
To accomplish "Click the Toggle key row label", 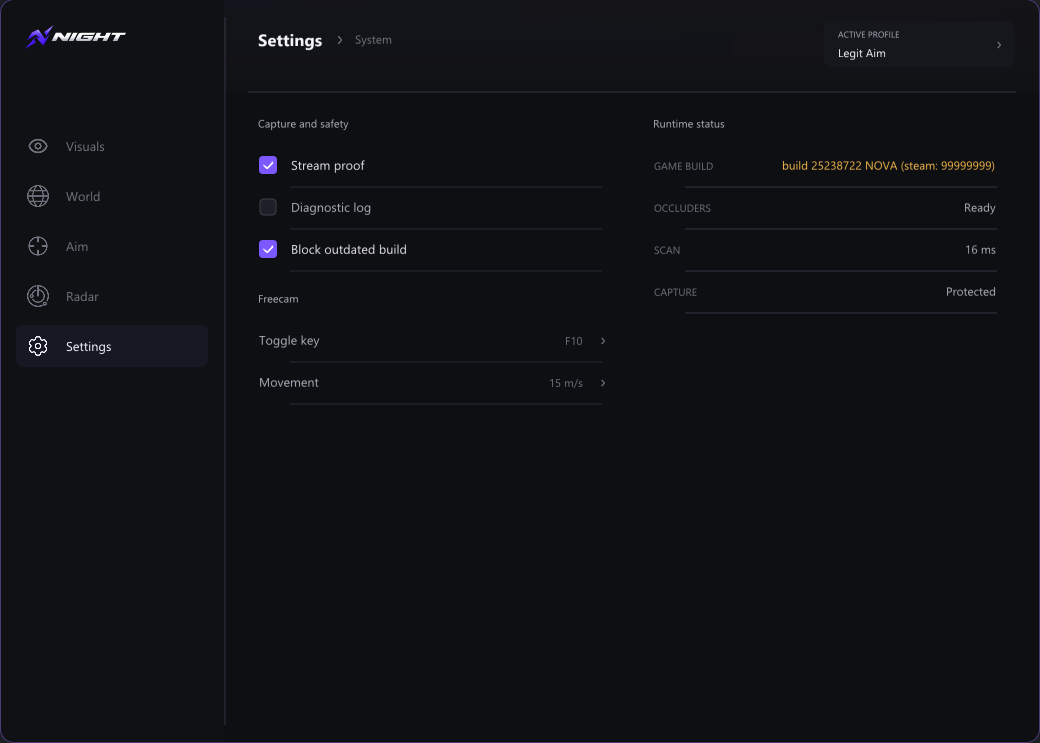I will [289, 341].
